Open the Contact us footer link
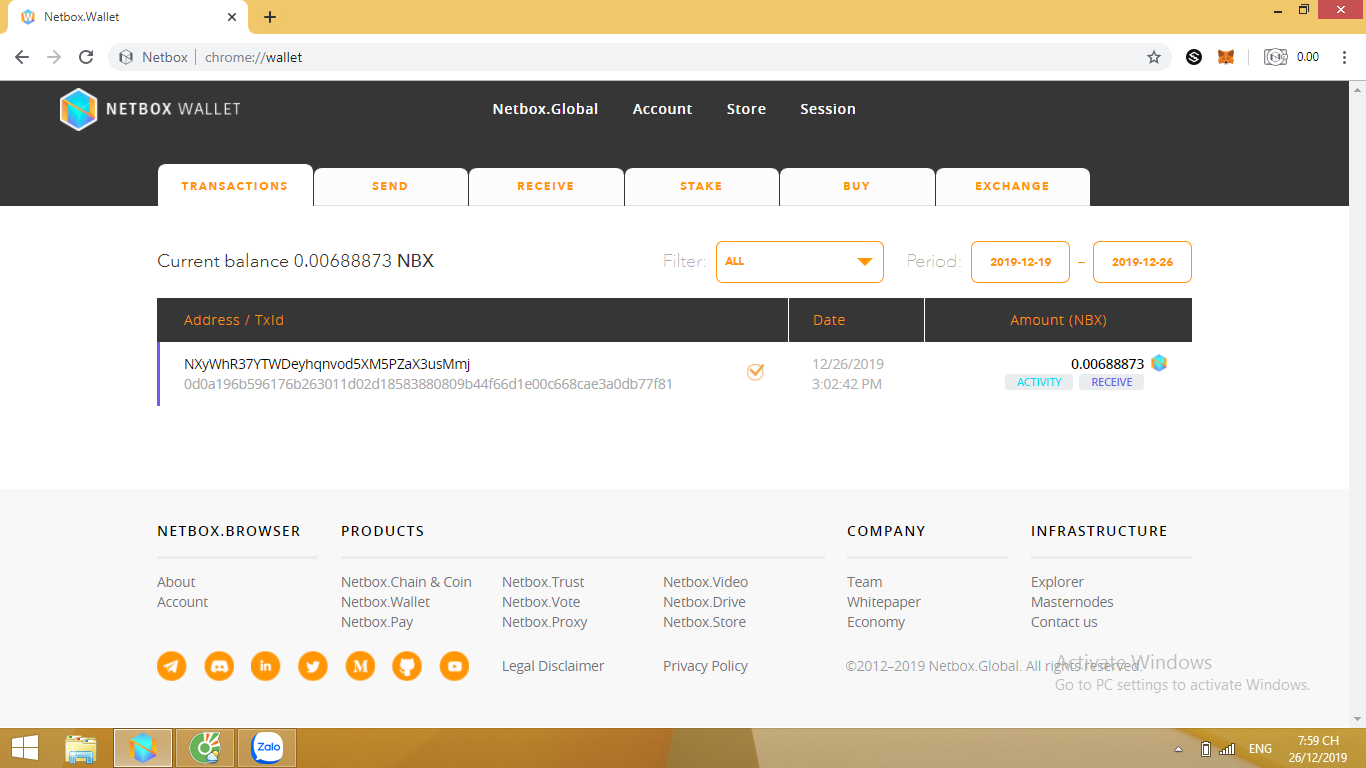This screenshot has height=768, width=1366. [1064, 622]
